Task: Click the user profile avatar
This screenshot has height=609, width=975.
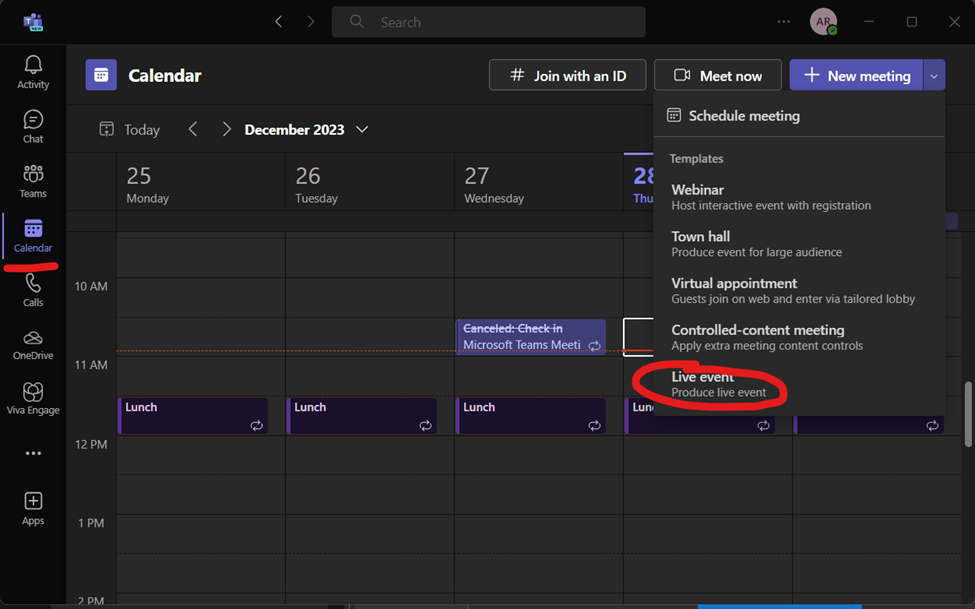Action: pyautogui.click(x=823, y=22)
